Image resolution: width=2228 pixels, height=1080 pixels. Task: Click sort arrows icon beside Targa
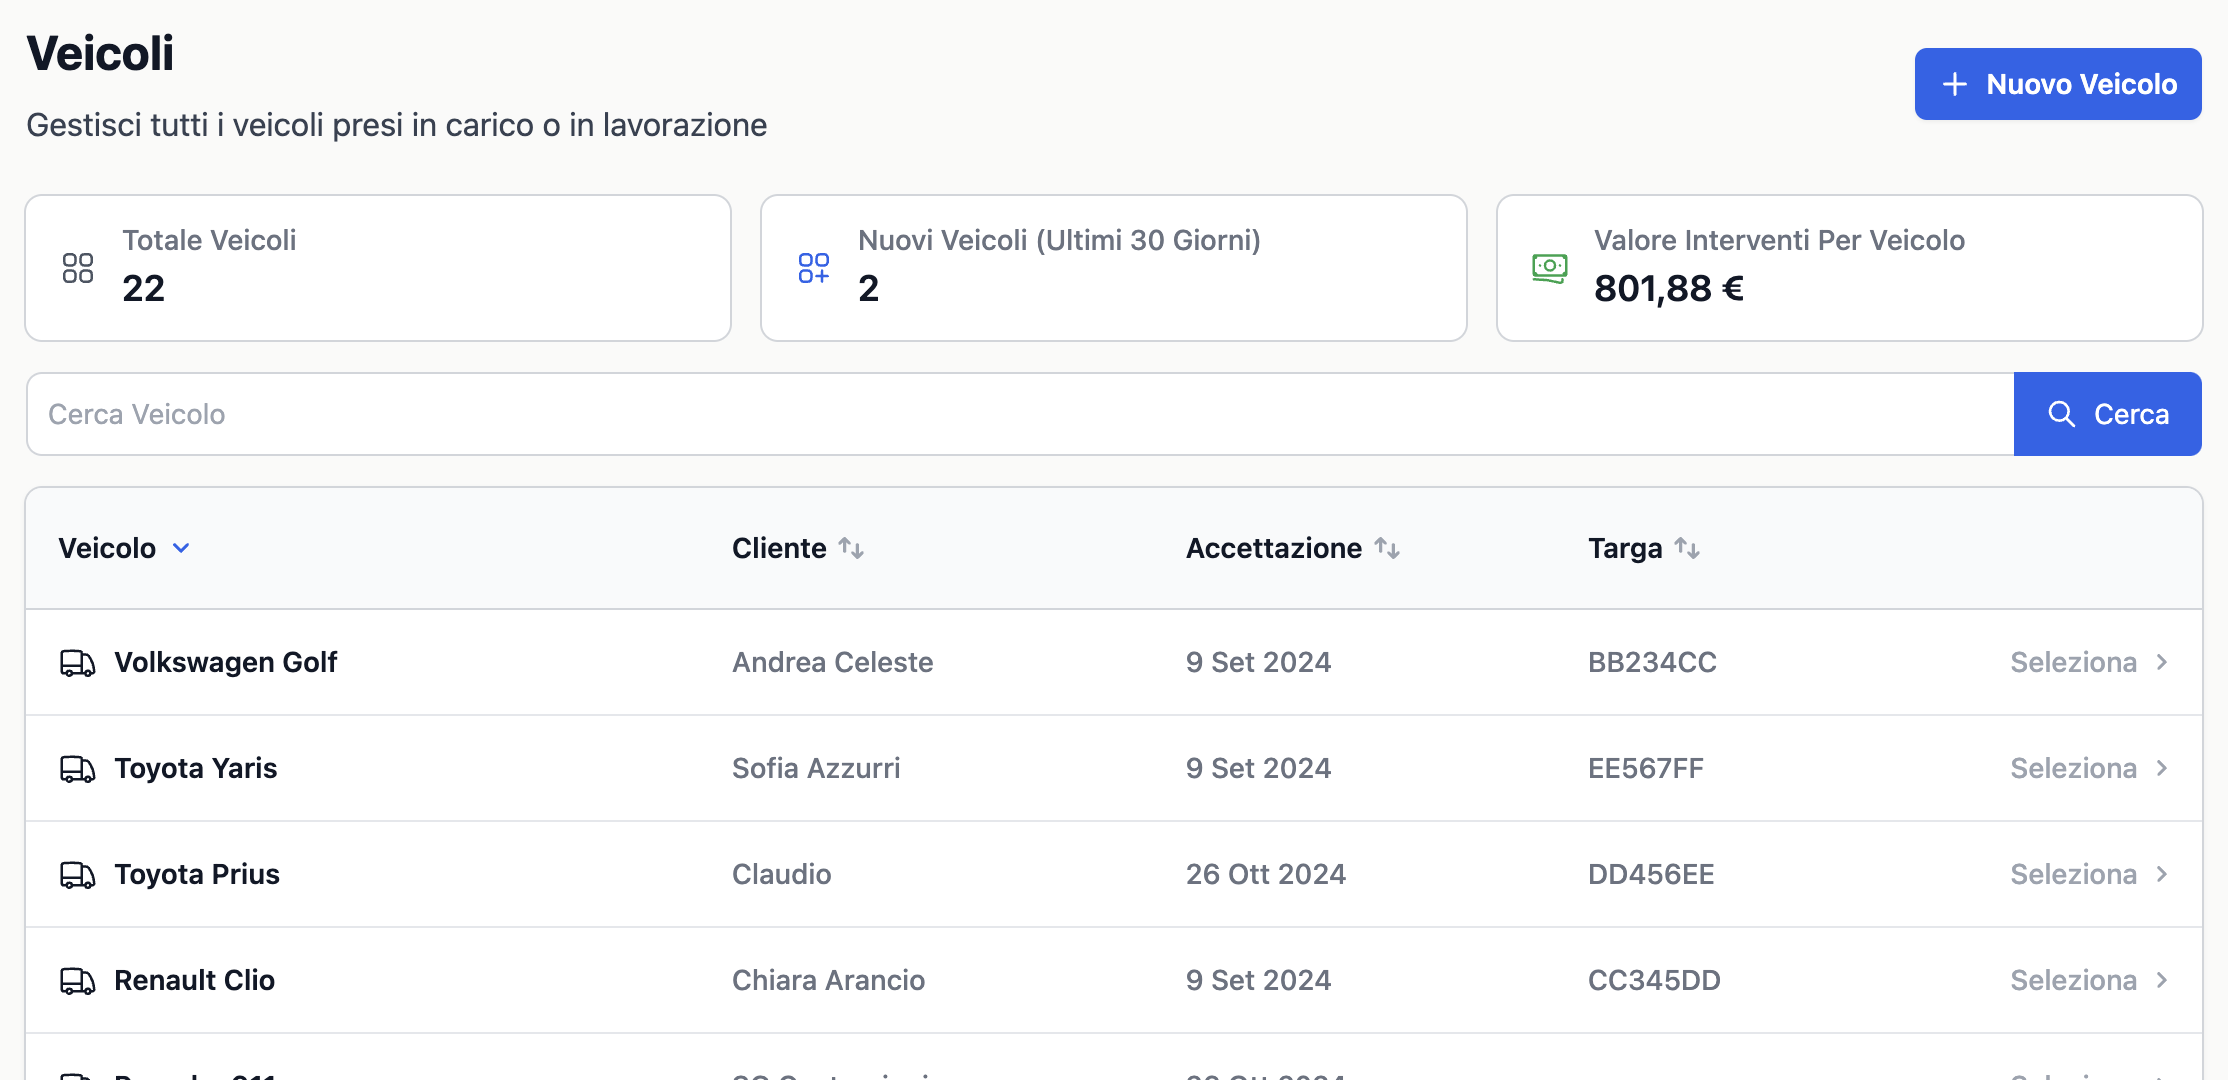pos(1687,548)
